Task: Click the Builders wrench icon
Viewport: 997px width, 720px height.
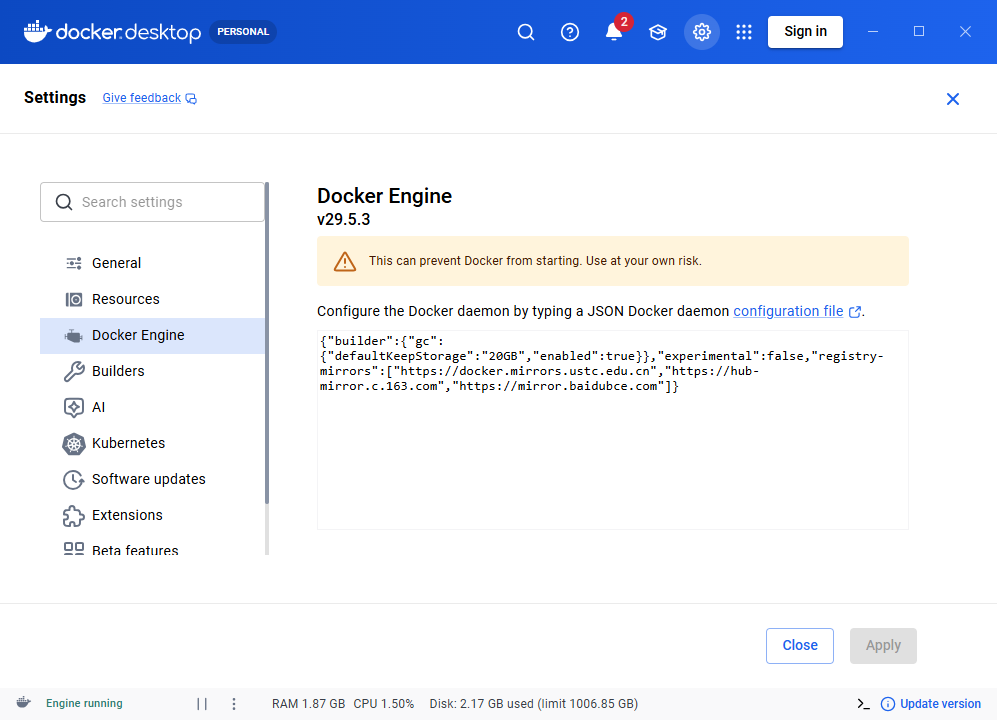Action: coord(74,371)
